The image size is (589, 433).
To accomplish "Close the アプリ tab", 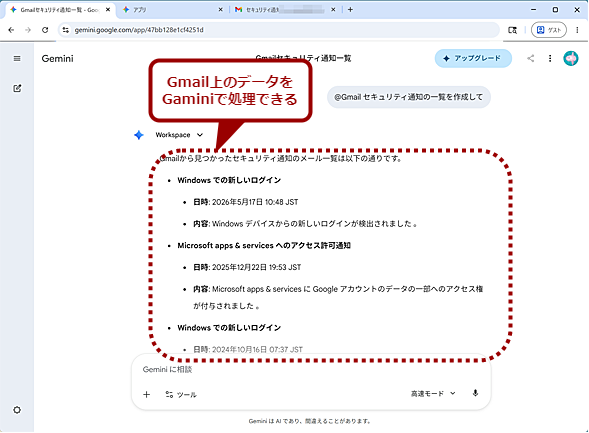I will point(220,10).
